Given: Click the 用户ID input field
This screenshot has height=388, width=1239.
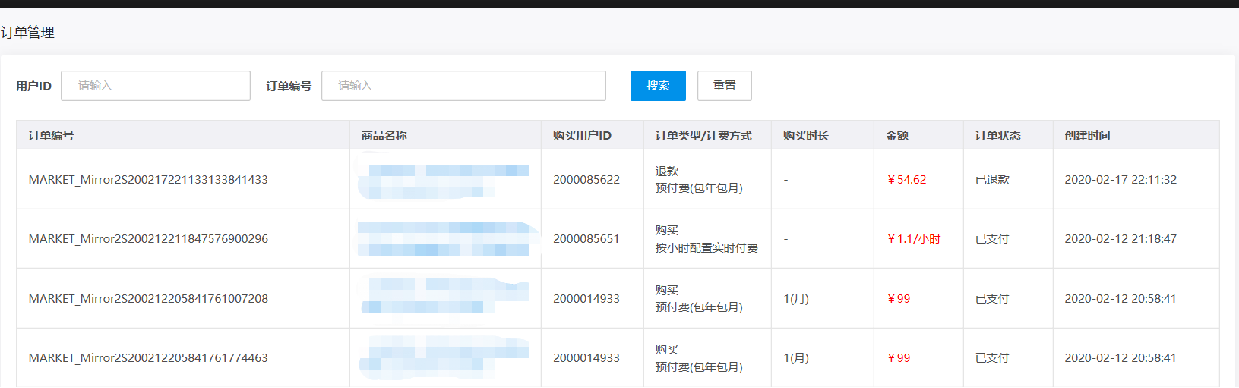Looking at the screenshot, I should click(x=155, y=86).
